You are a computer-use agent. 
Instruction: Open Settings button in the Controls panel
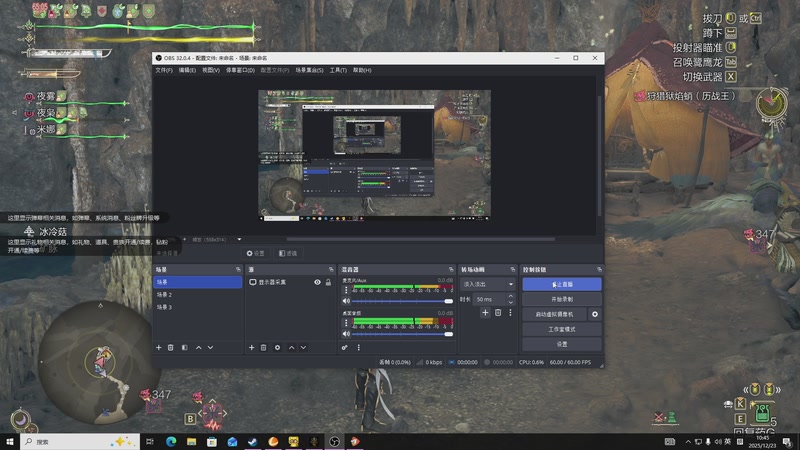pyautogui.click(x=562, y=344)
